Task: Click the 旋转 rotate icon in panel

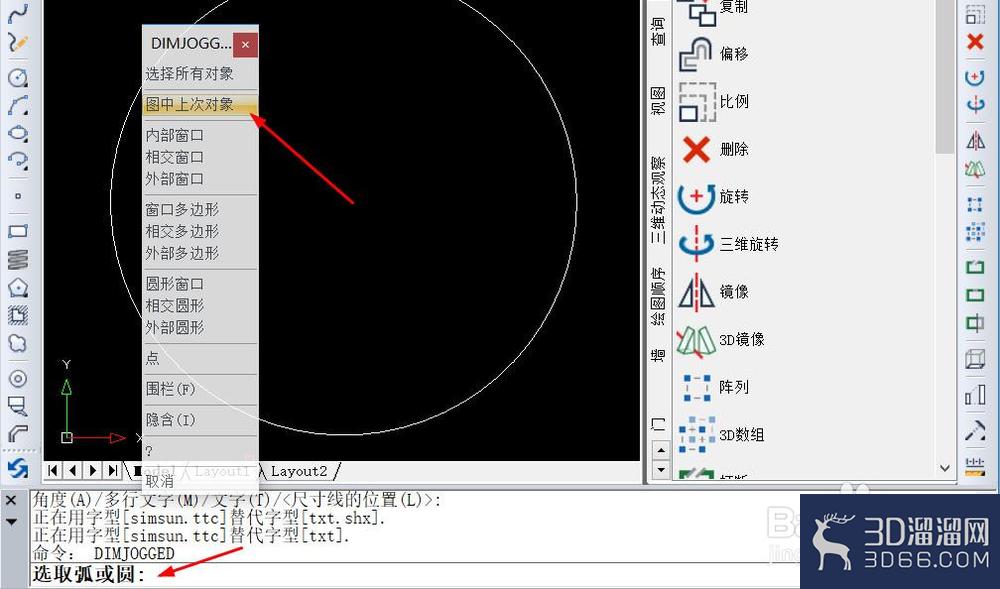Action: point(696,197)
